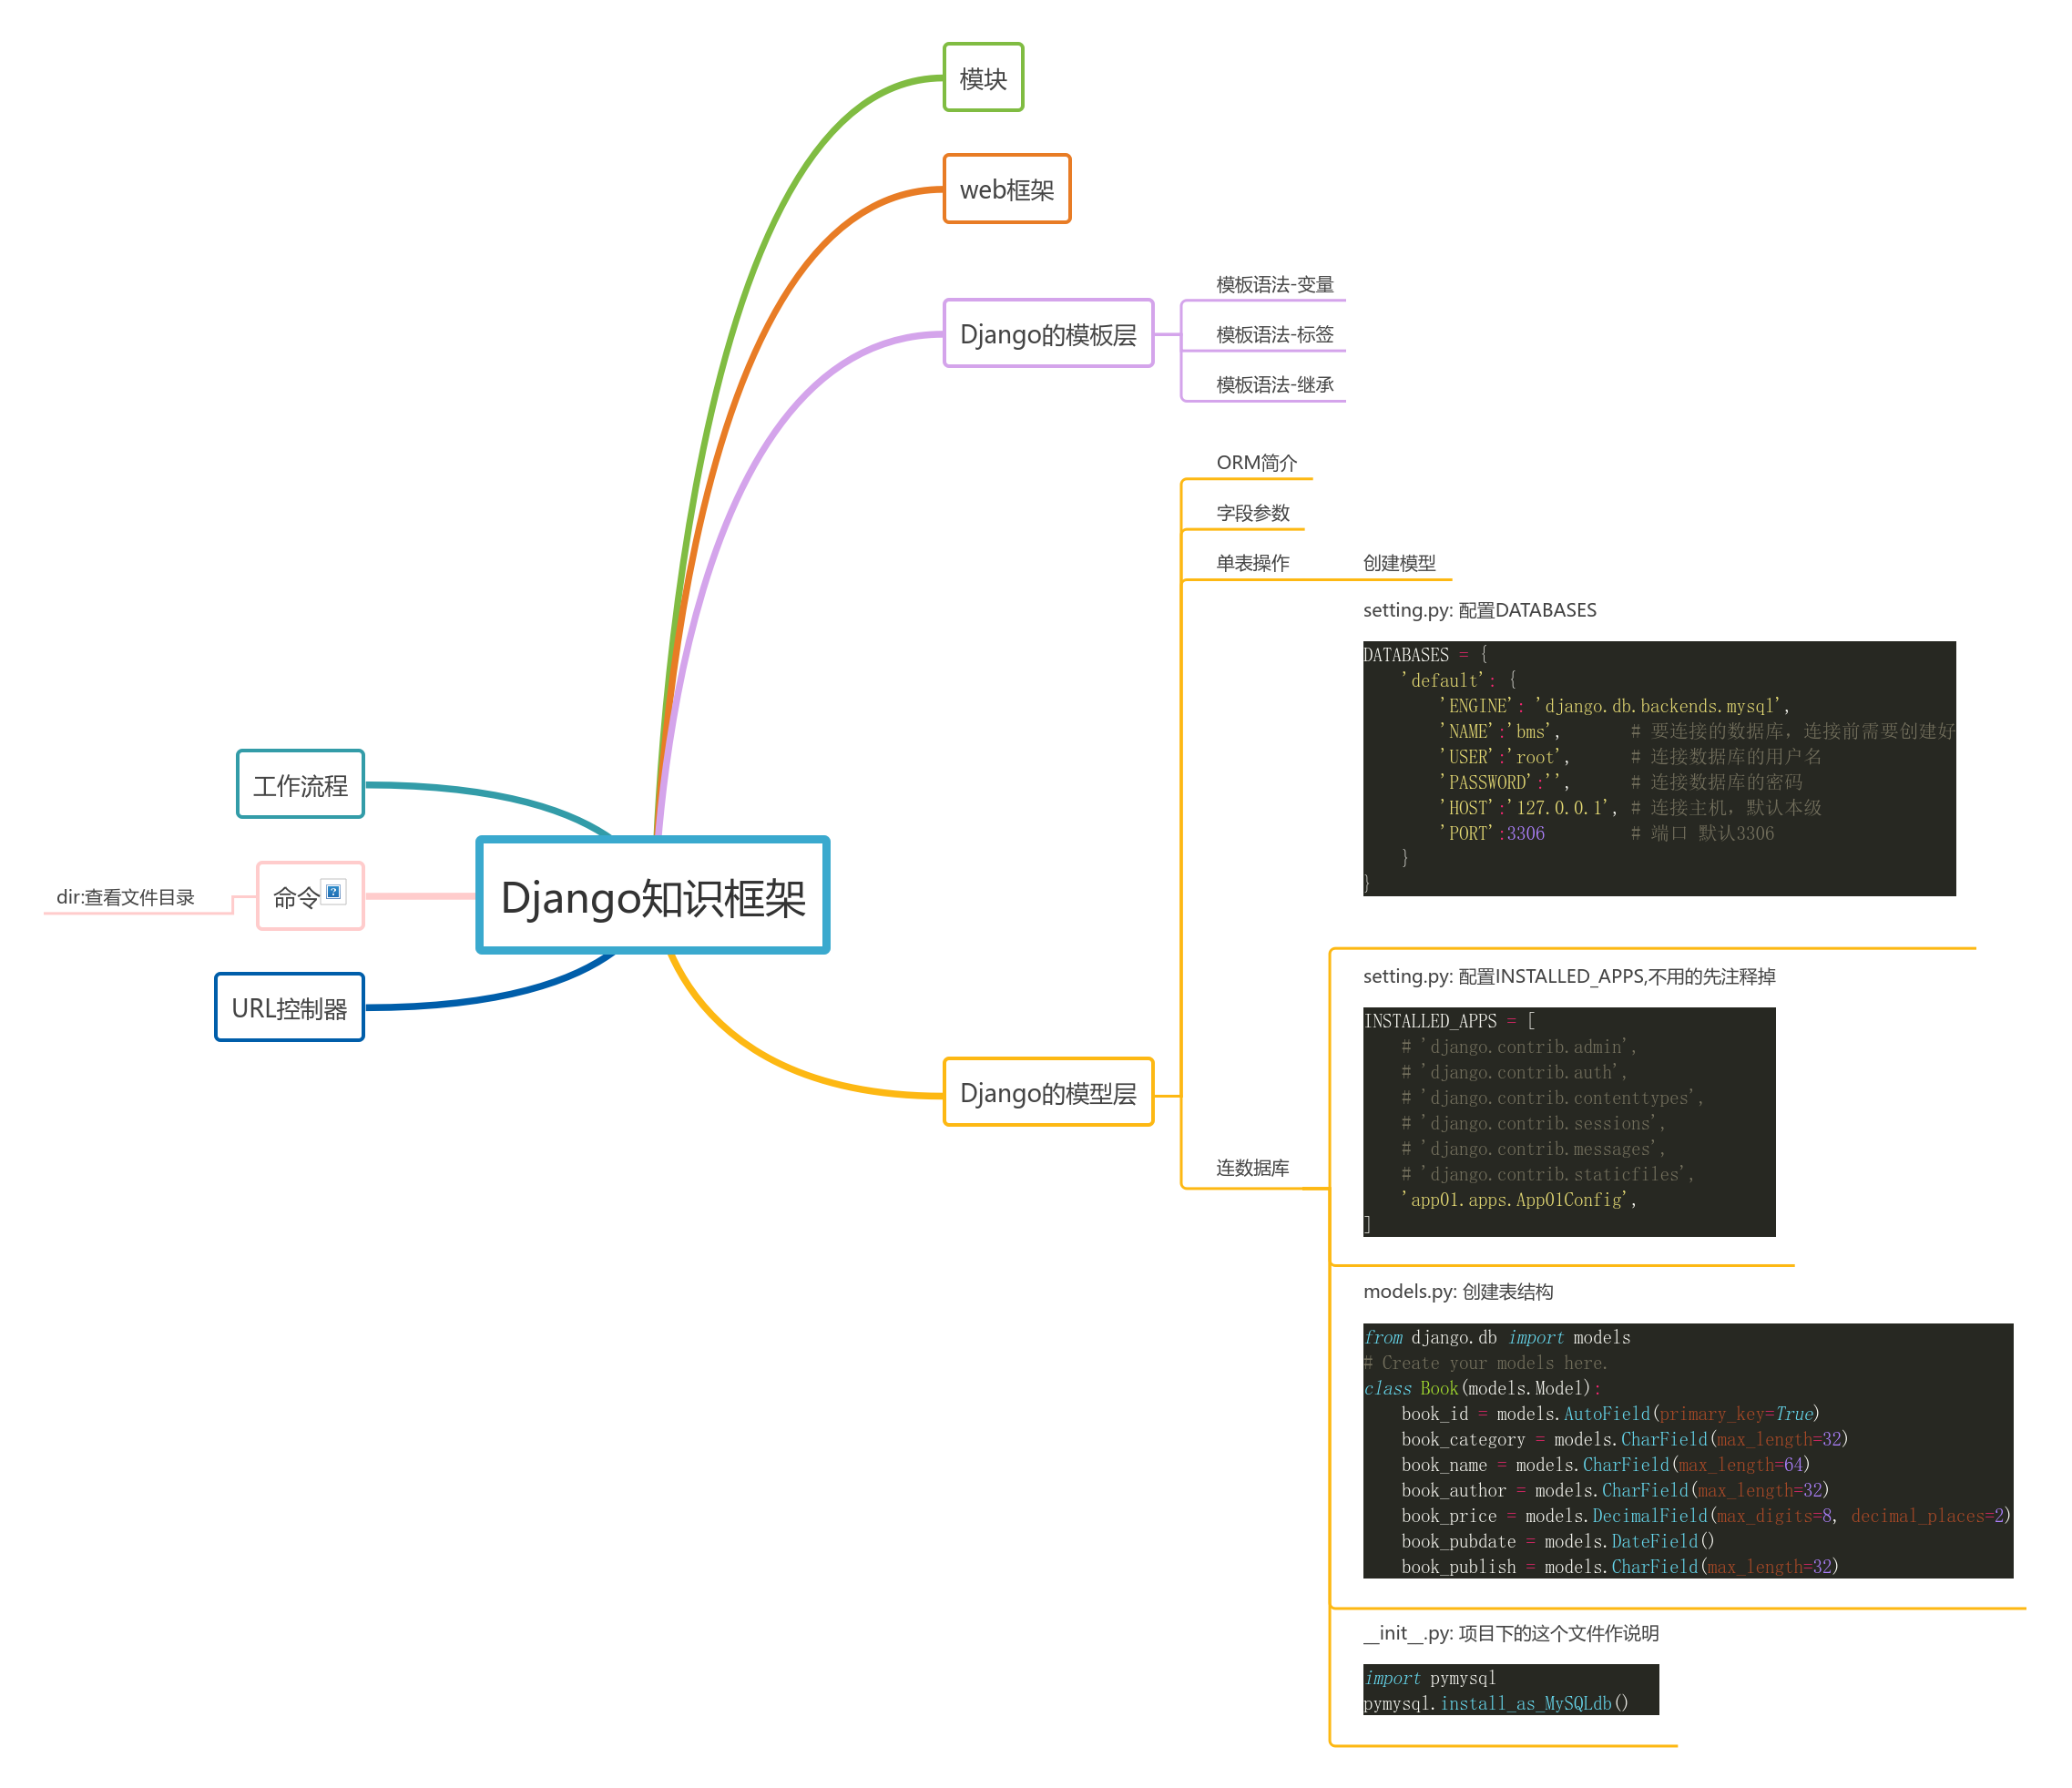
Task: Select the 工作流程 node
Action: pyautogui.click(x=300, y=785)
